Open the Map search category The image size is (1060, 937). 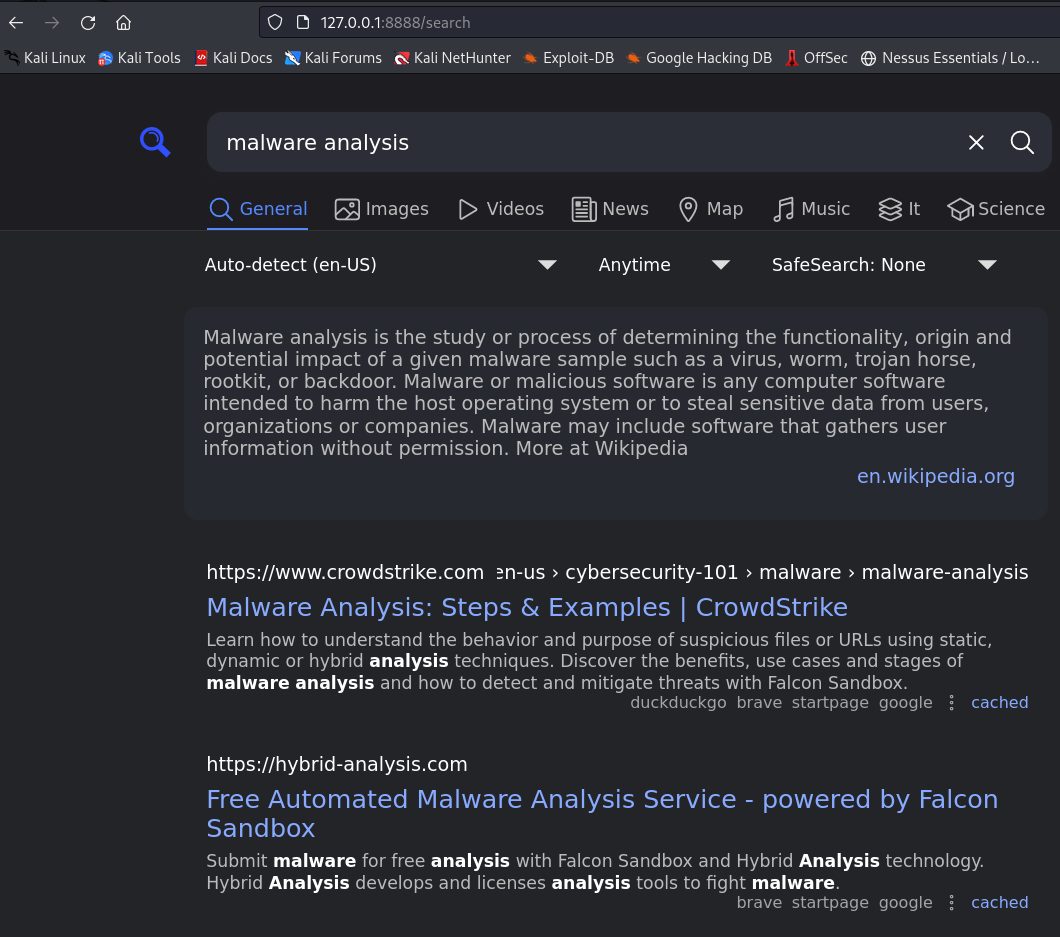[710, 209]
